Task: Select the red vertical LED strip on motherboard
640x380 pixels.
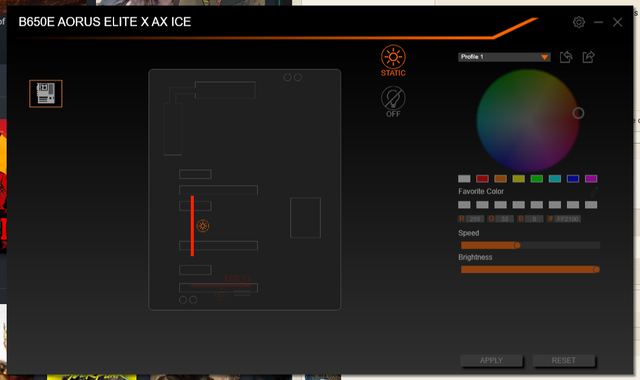Action: [x=192, y=226]
